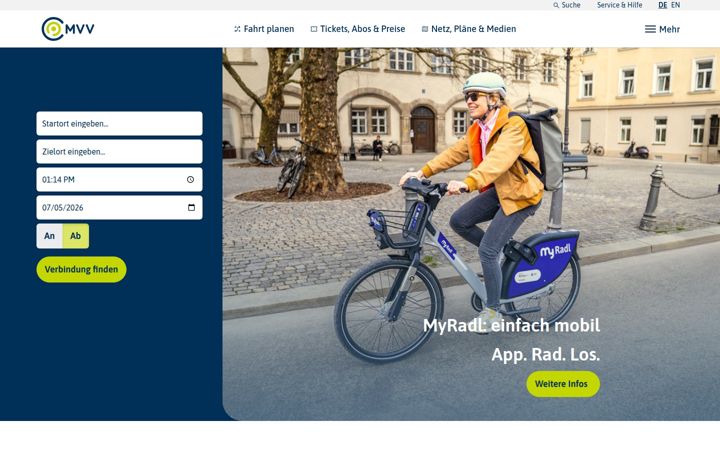
Task: Click the search magnifier icon
Action: point(556,5)
